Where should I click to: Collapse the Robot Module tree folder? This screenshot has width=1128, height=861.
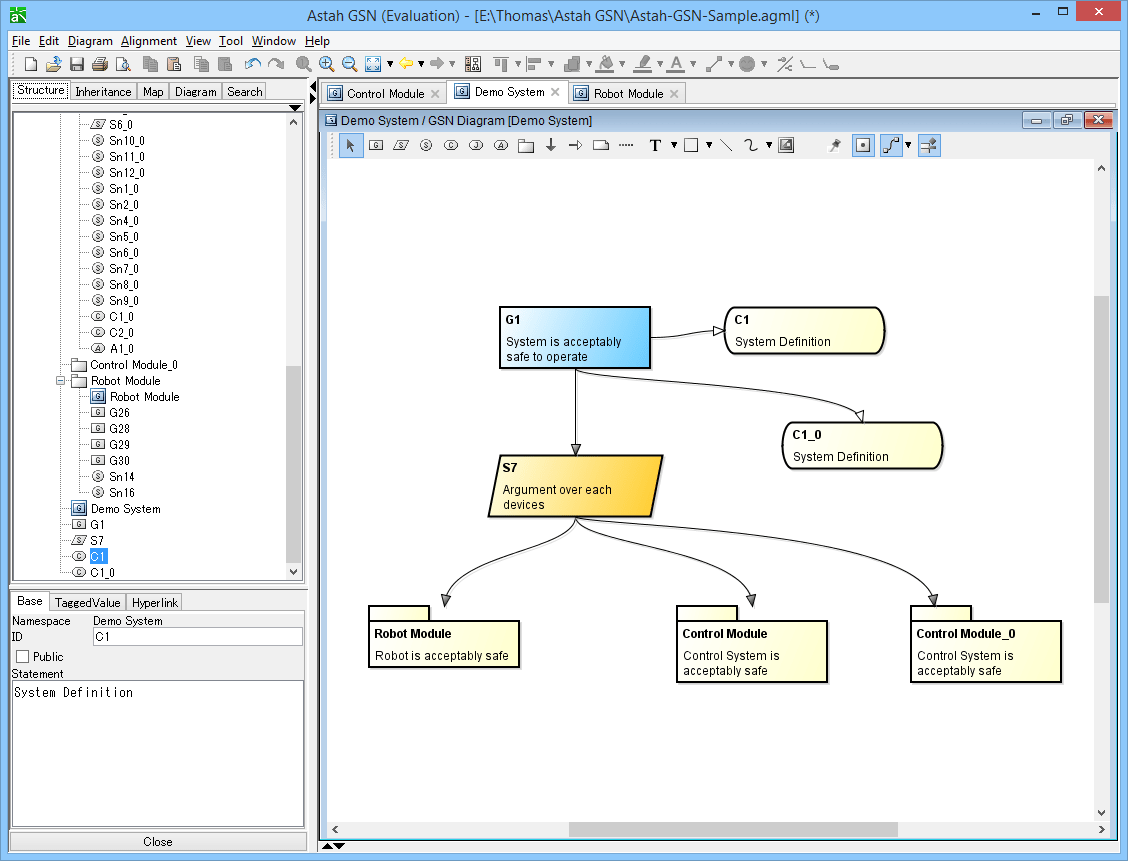[x=60, y=381]
